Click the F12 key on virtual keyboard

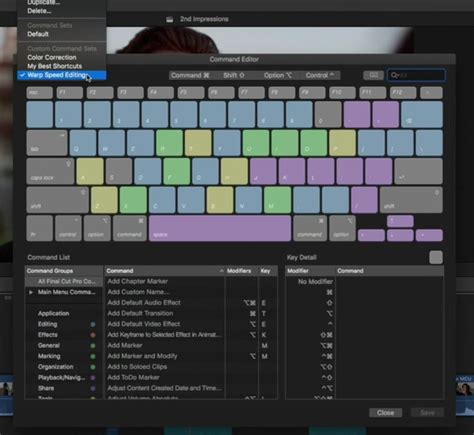[403, 92]
